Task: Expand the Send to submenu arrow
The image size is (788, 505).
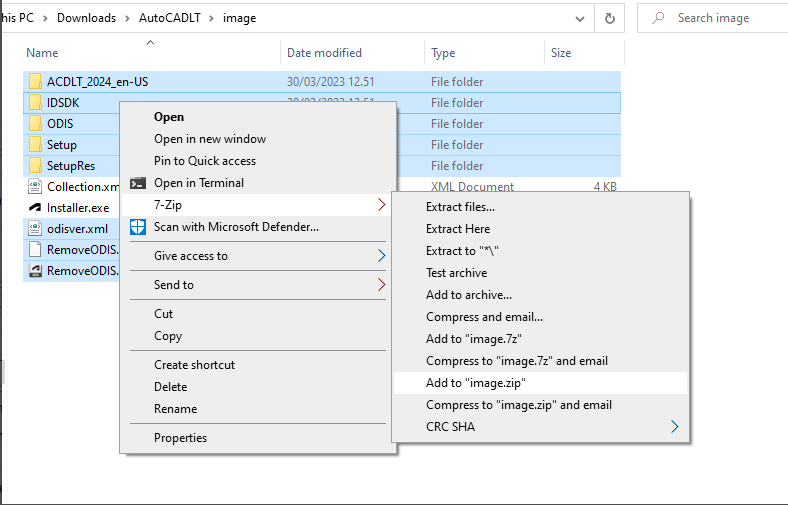Action: pos(381,285)
